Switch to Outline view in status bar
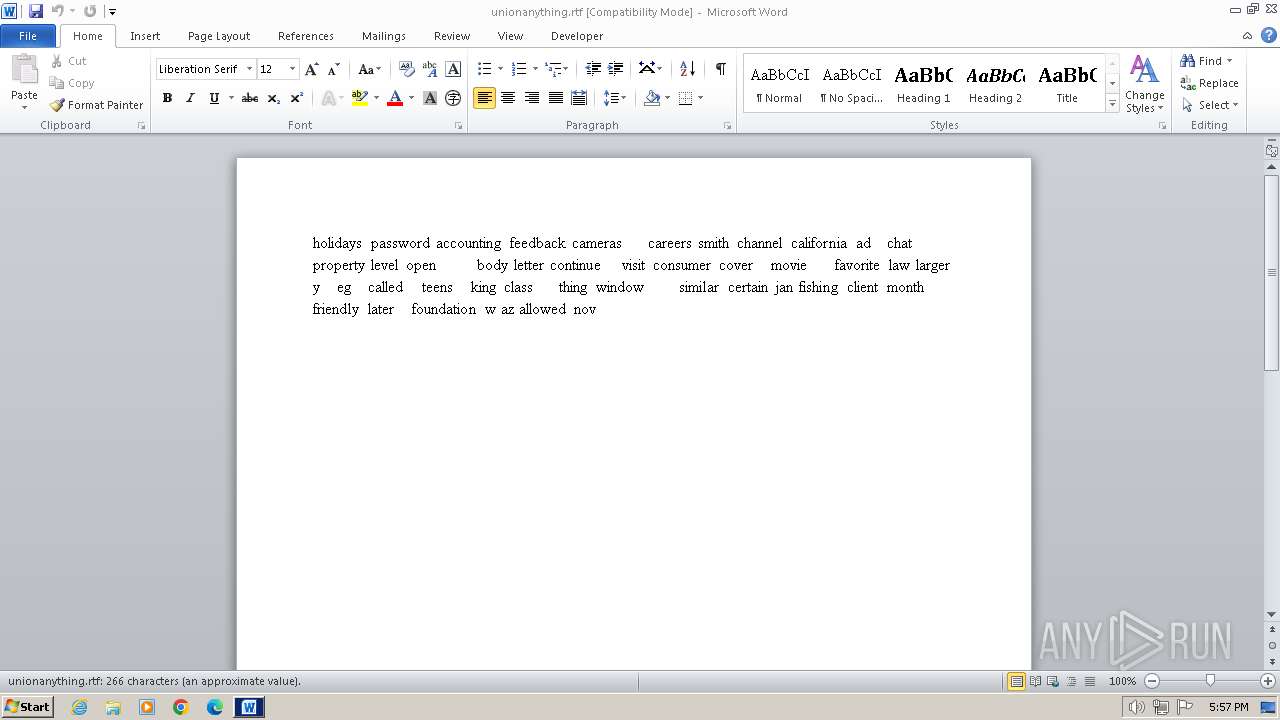The image size is (1280, 720). pos(1071,681)
